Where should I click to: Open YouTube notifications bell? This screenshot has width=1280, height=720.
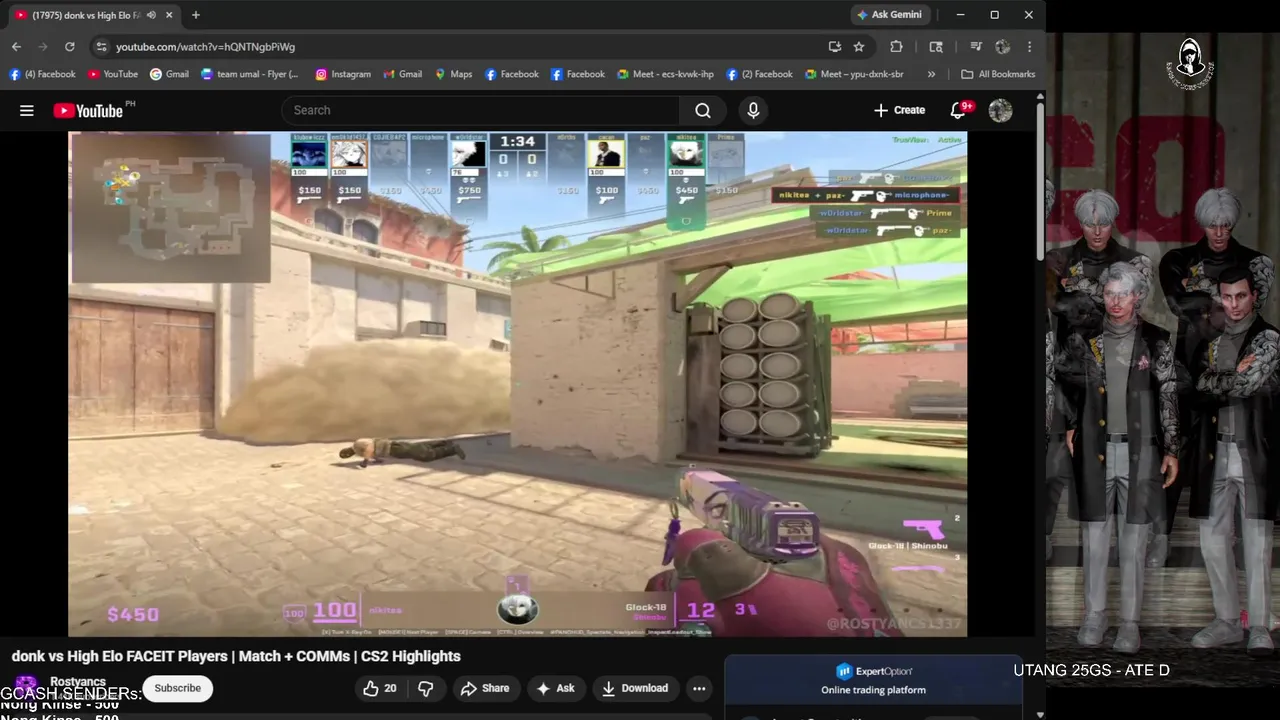click(958, 110)
